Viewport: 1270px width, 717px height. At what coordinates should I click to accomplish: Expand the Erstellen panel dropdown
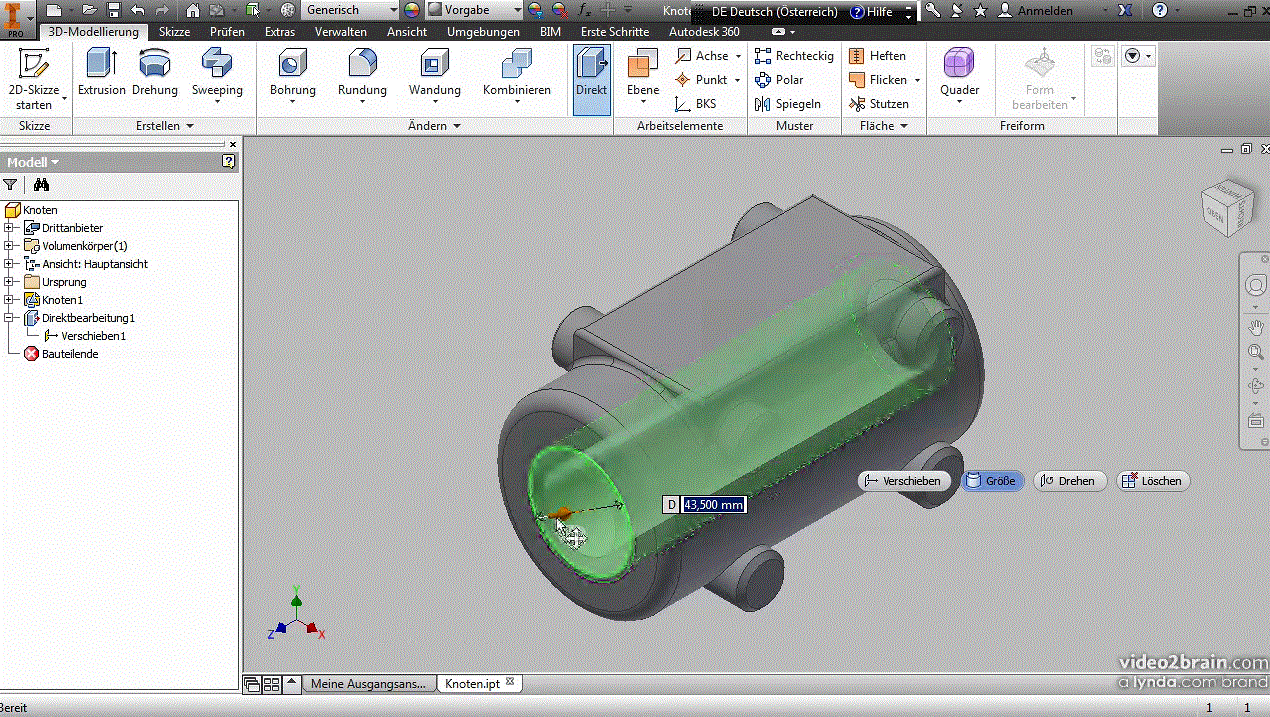click(164, 126)
